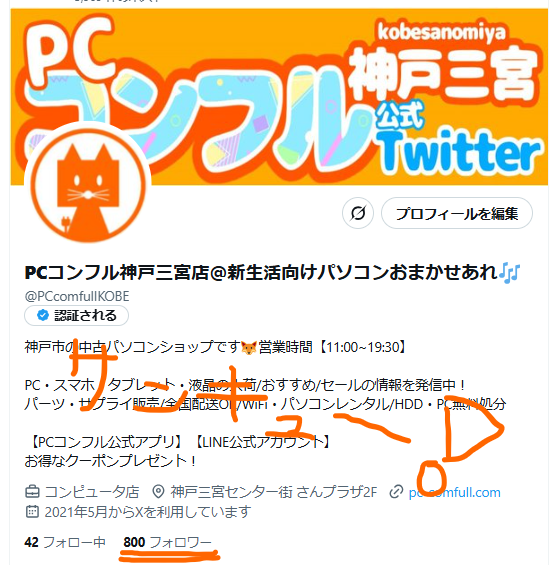Open the 42 フォロー中 list
Screen dimensions: 555x565
65,542
